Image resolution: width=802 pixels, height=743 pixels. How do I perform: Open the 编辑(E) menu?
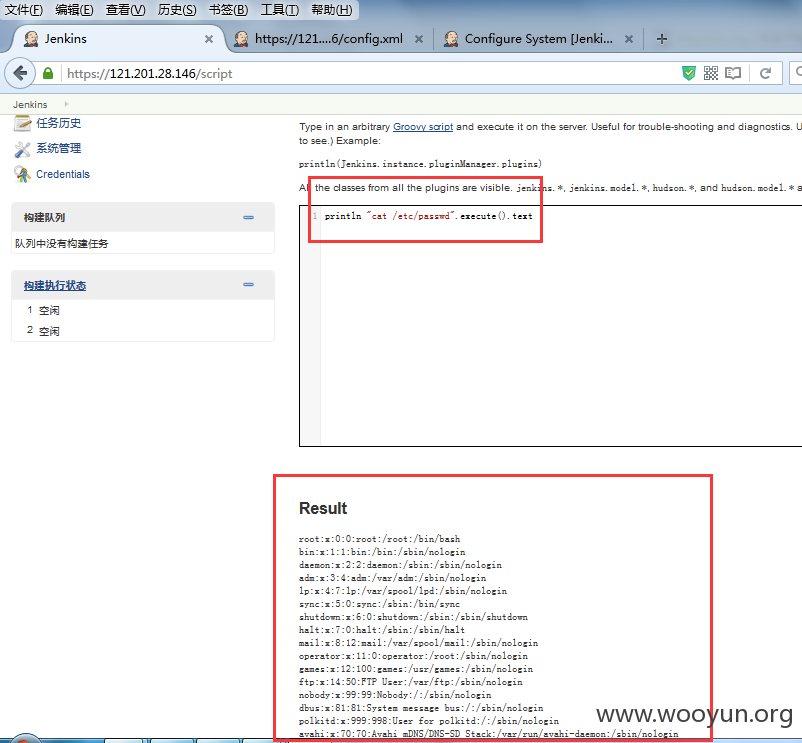[x=74, y=10]
